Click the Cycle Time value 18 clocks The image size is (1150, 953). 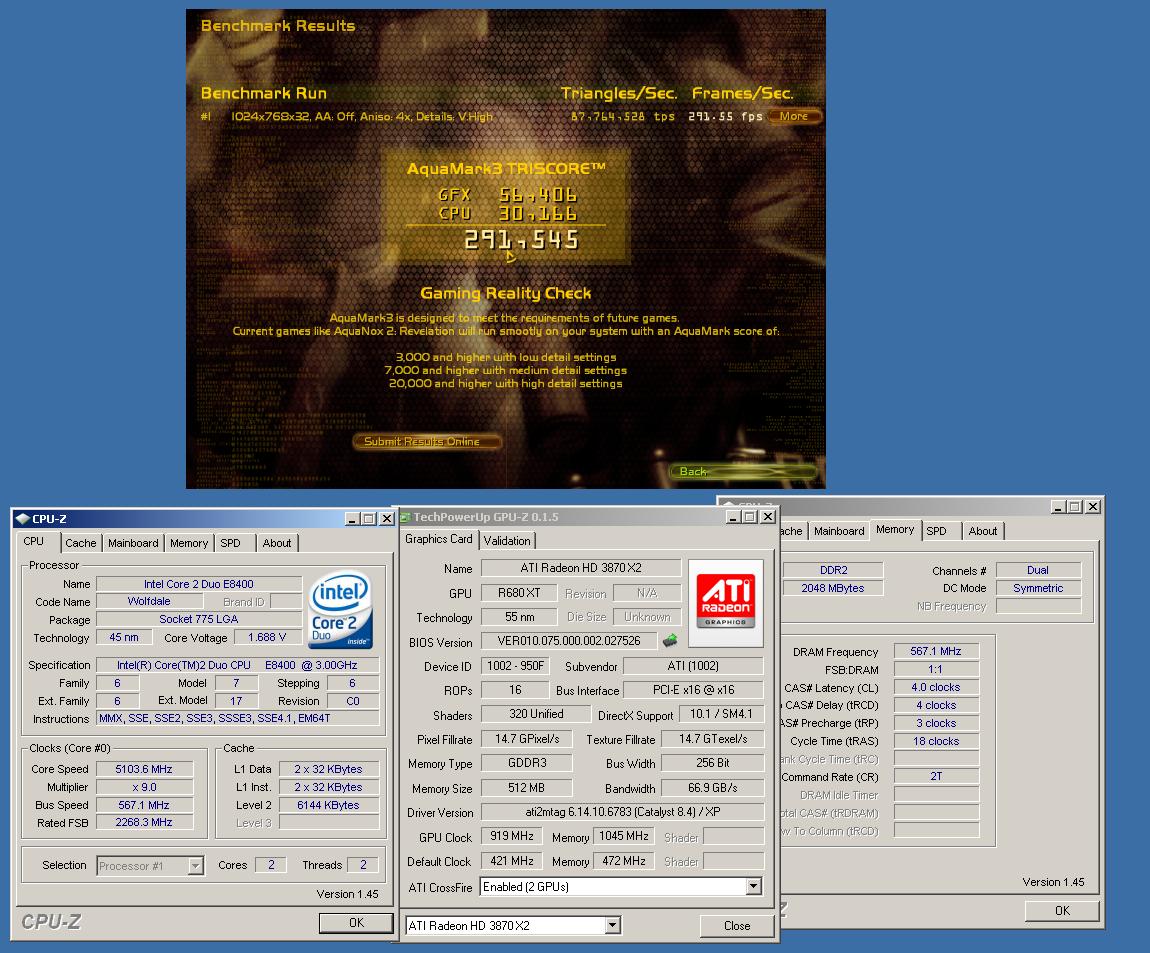[x=936, y=741]
